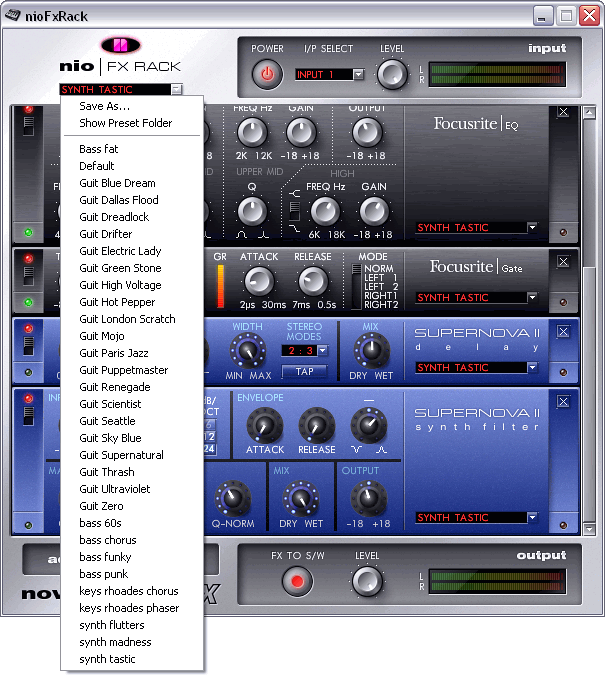Select the Guit Electric Lady preset

click(132, 251)
